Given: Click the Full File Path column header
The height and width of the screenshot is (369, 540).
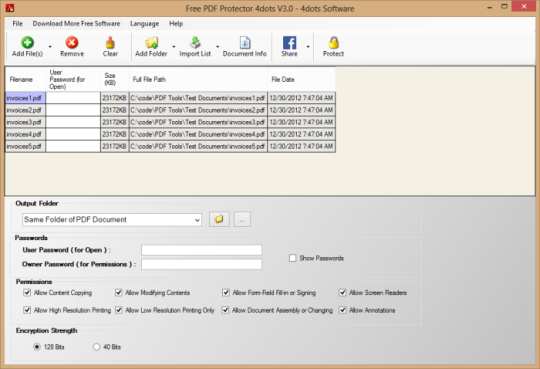Looking at the screenshot, I should pos(198,79).
